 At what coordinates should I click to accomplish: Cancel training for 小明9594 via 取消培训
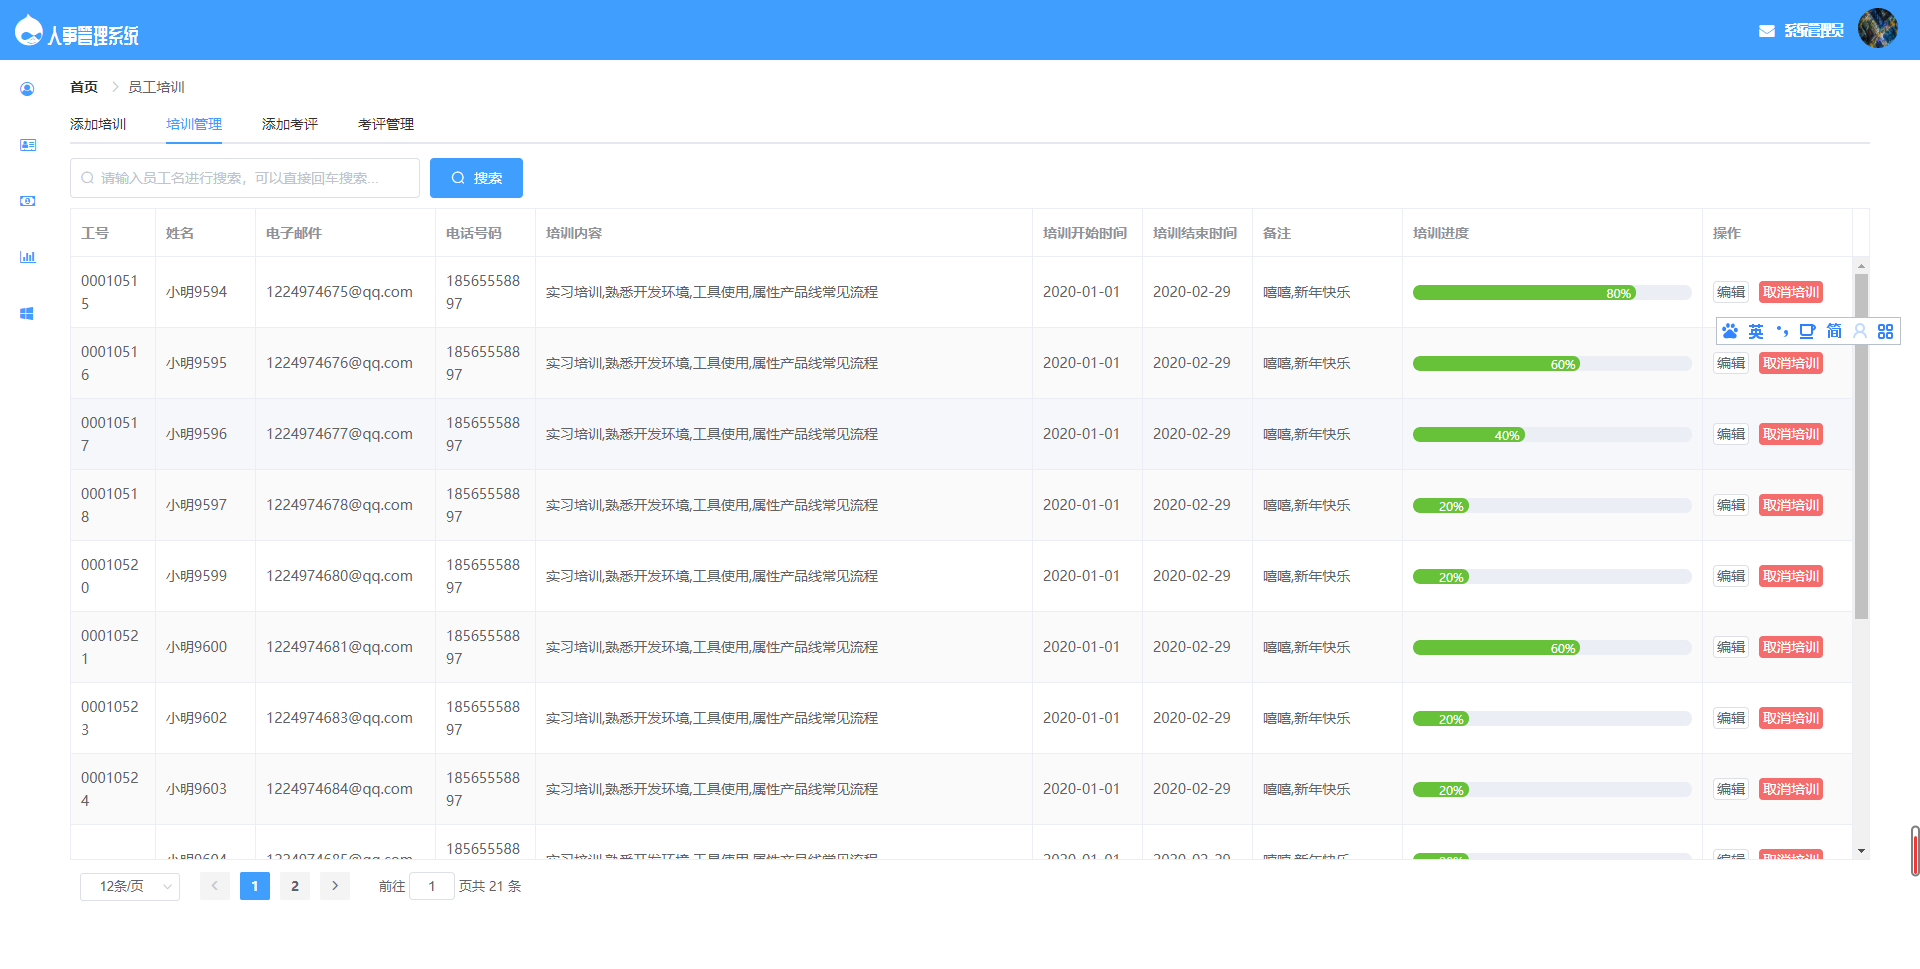[1790, 292]
